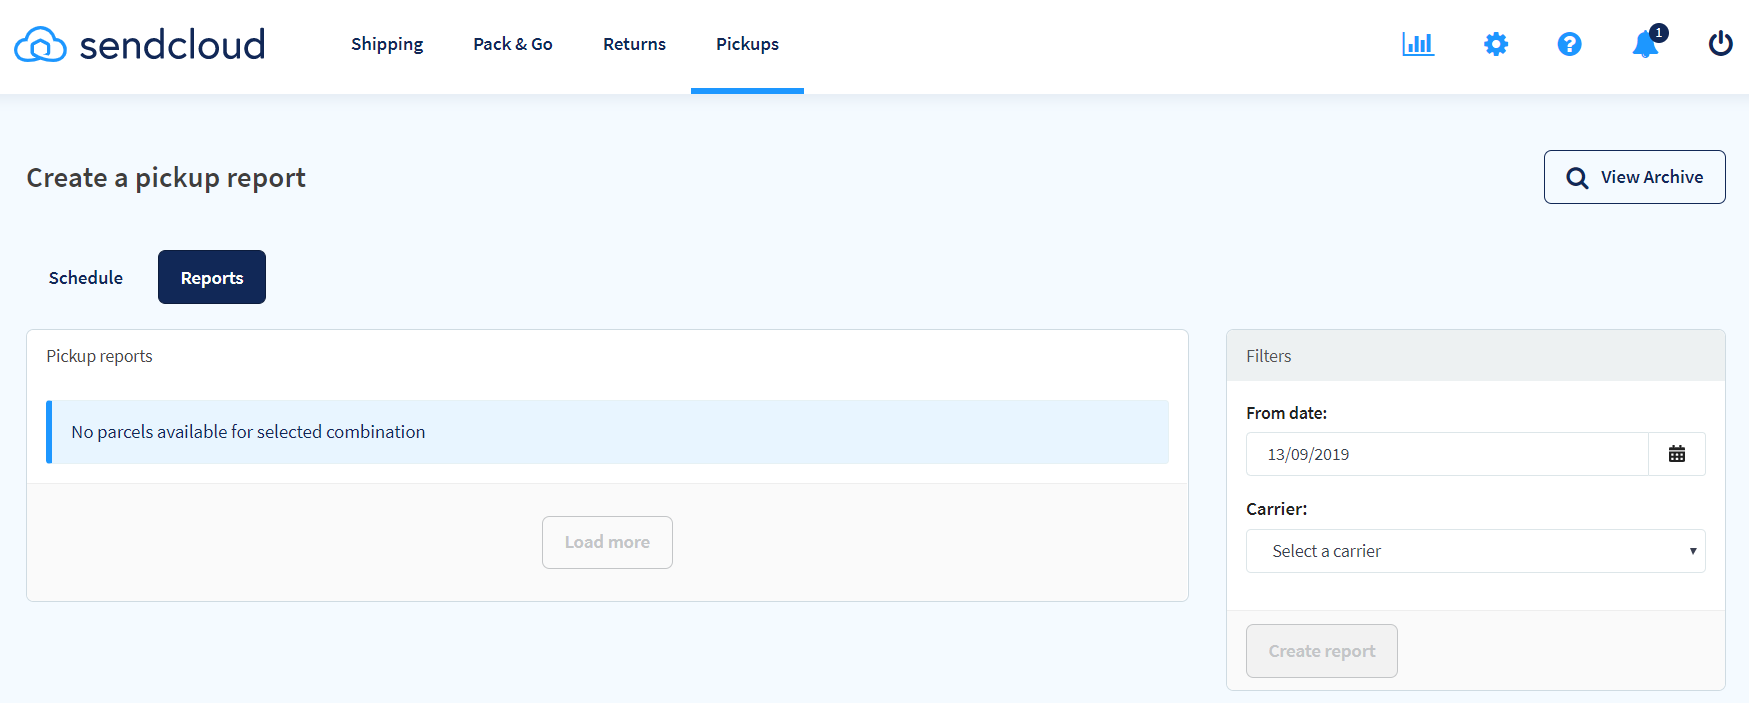1749x703 pixels.
Task: Open the calendar date picker icon
Action: tap(1677, 454)
